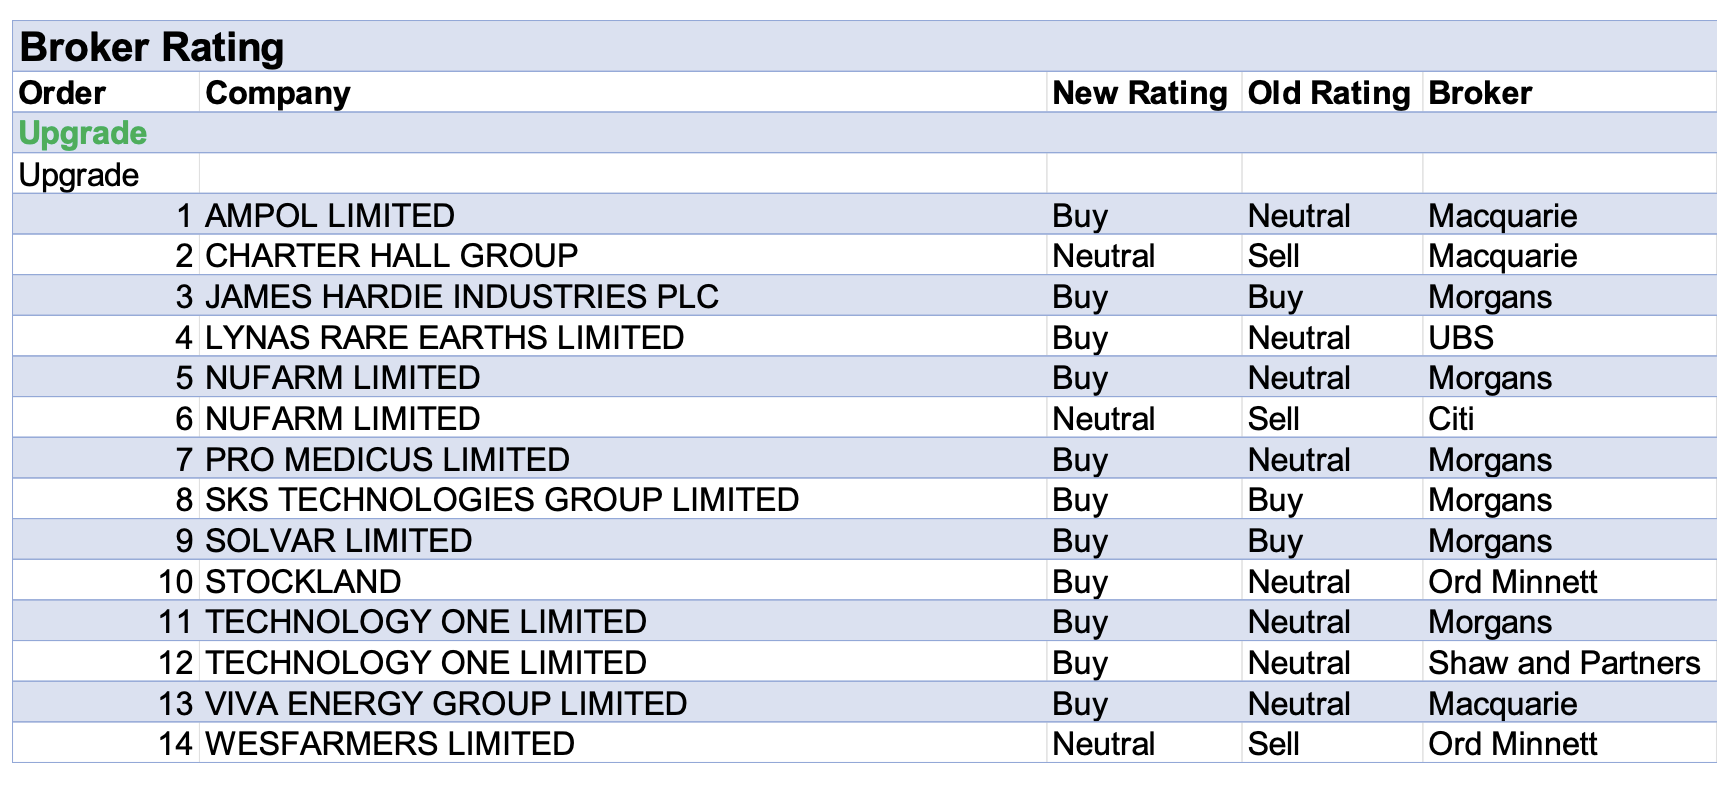Select the Shaw and Partners broker cell
The image size is (1732, 786).
tap(1563, 663)
